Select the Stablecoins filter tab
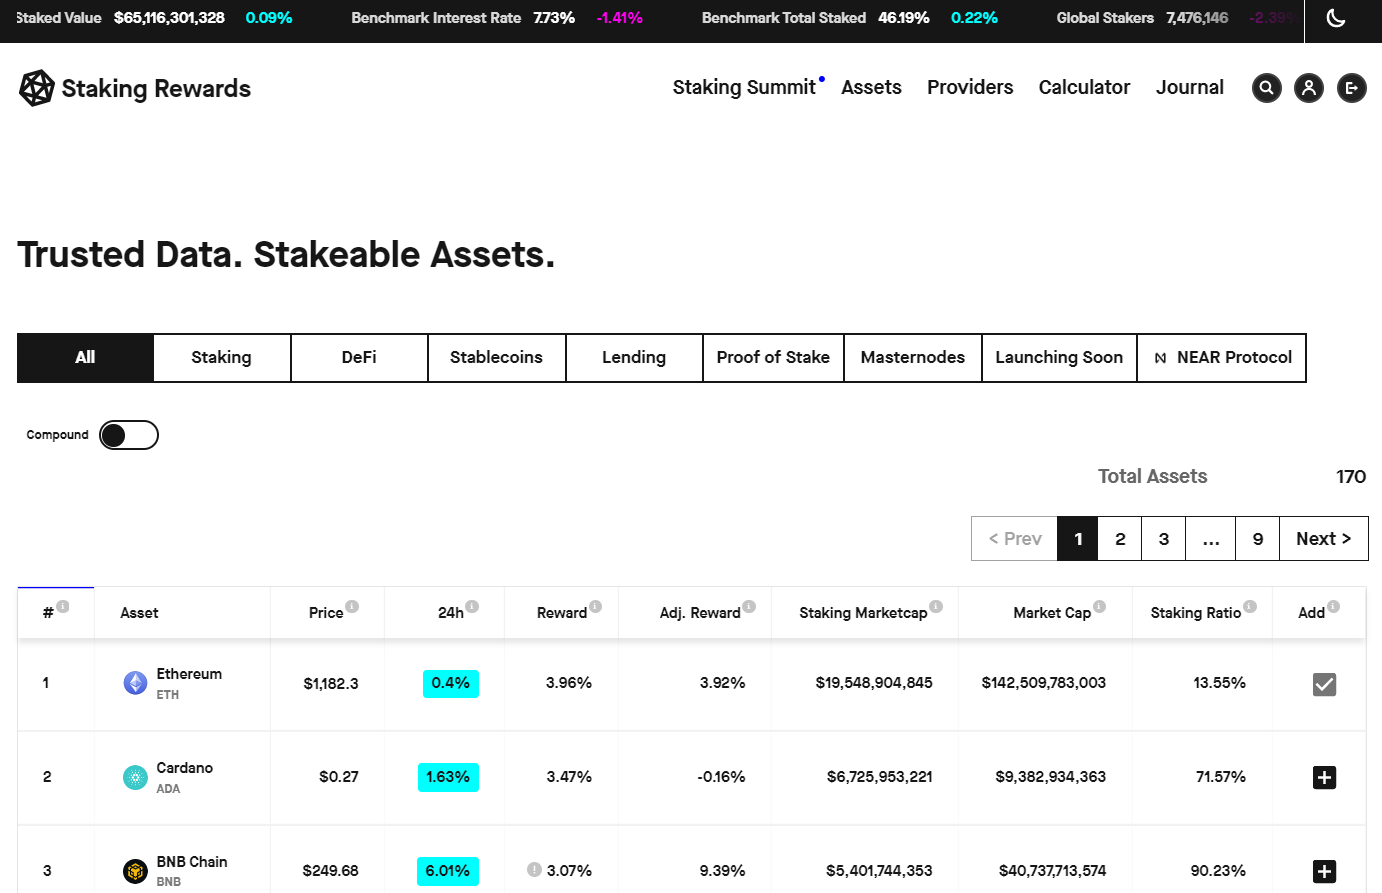This screenshot has height=893, width=1382. click(x=497, y=358)
